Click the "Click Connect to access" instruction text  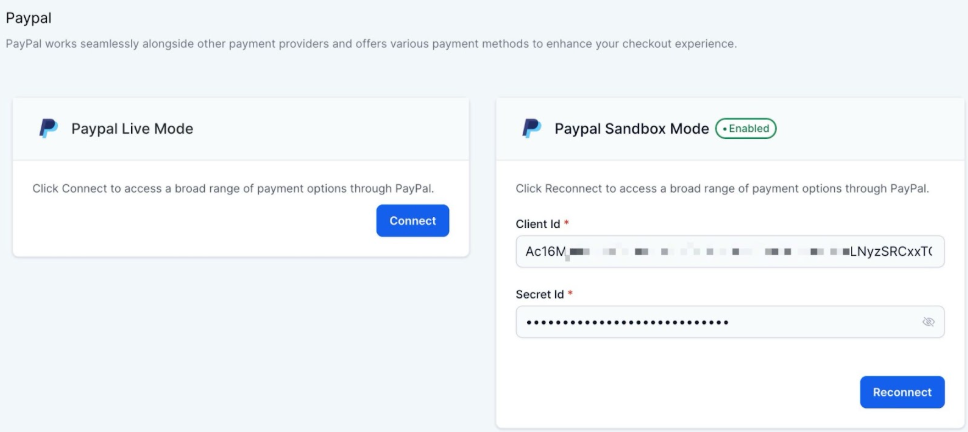(x=233, y=188)
